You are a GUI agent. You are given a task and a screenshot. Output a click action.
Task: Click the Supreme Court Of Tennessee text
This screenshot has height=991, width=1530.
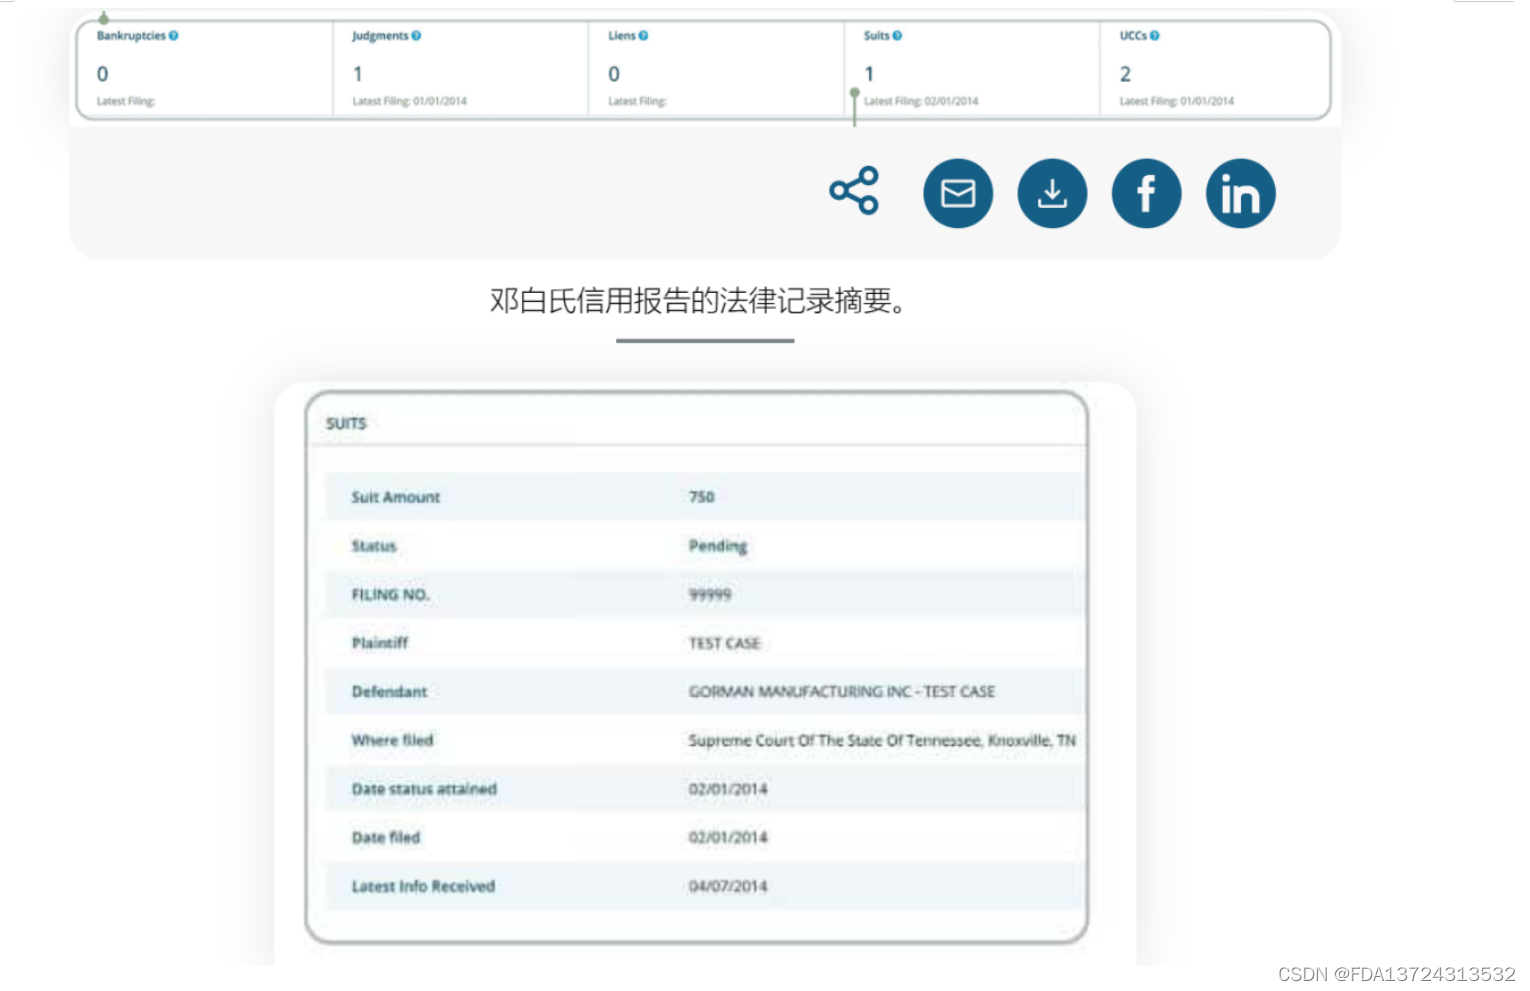click(881, 740)
